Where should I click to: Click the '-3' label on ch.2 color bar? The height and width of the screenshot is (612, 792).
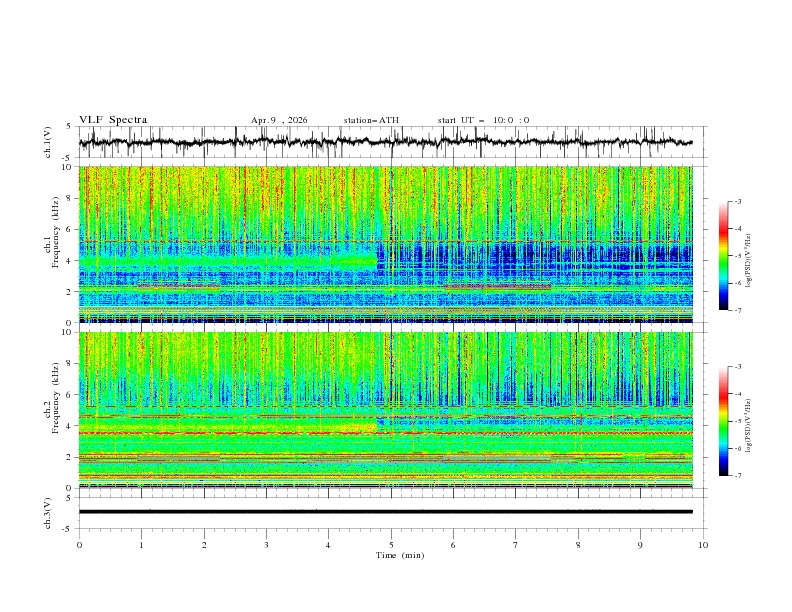pyautogui.click(x=737, y=367)
